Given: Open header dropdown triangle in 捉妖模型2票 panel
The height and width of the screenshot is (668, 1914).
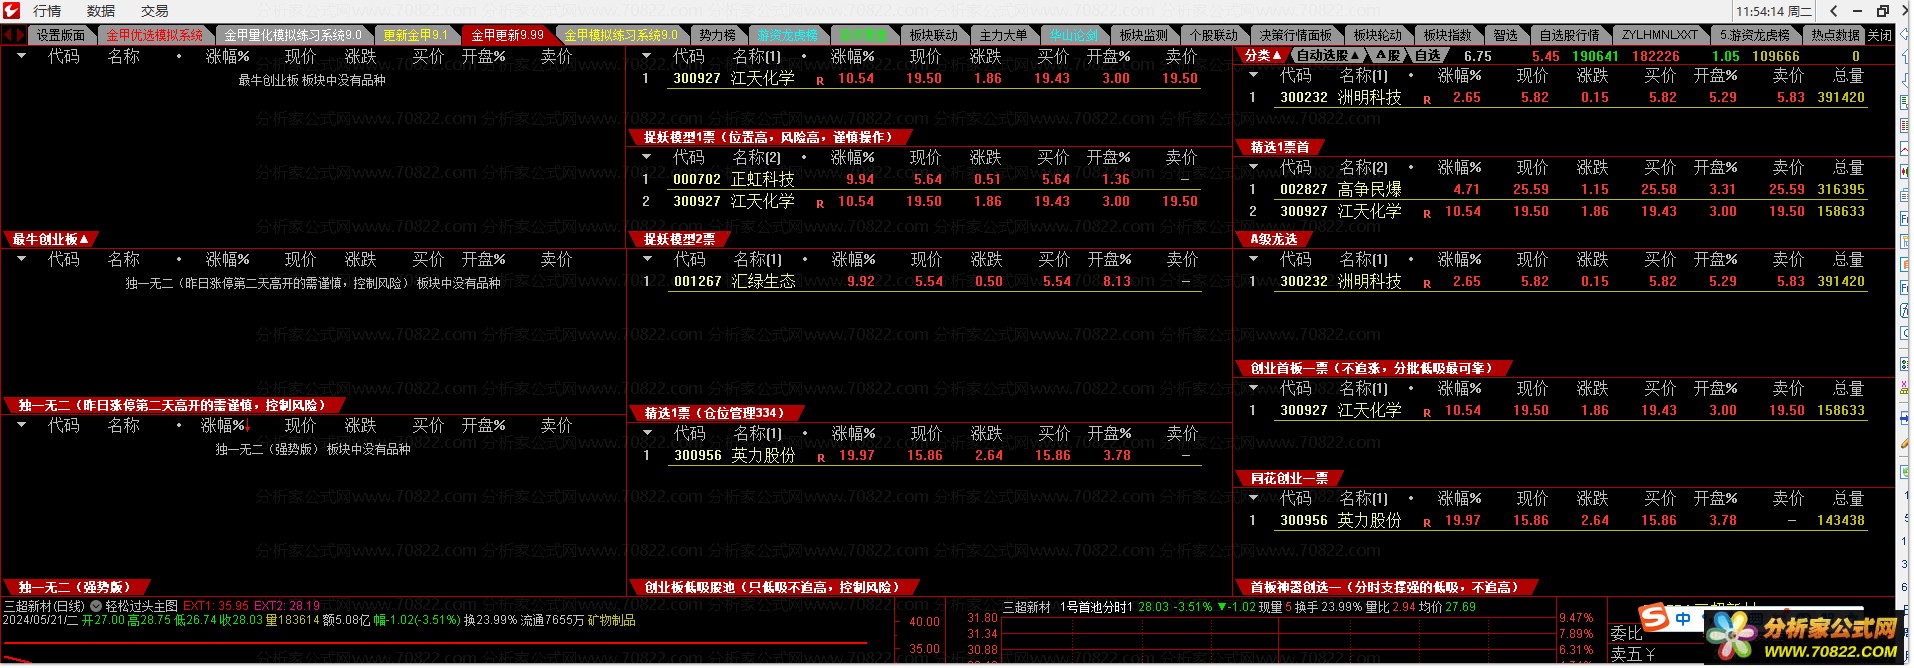Looking at the screenshot, I should click(647, 157).
